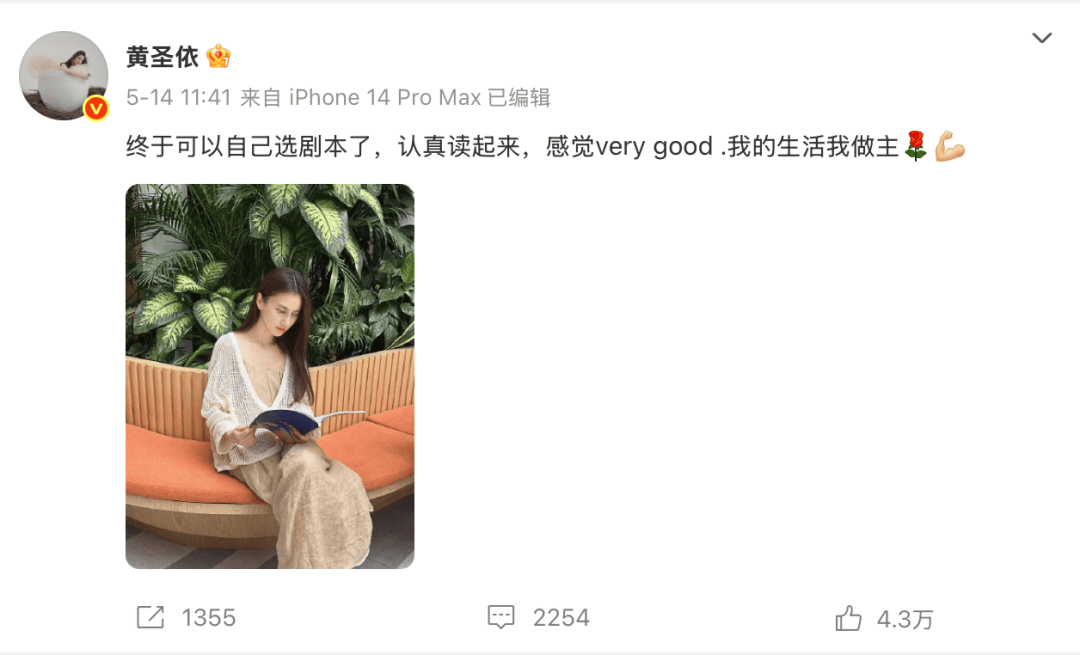This screenshot has width=1080, height=655.
Task: Open the 黄圣依 username profile link
Action: [x=163, y=56]
